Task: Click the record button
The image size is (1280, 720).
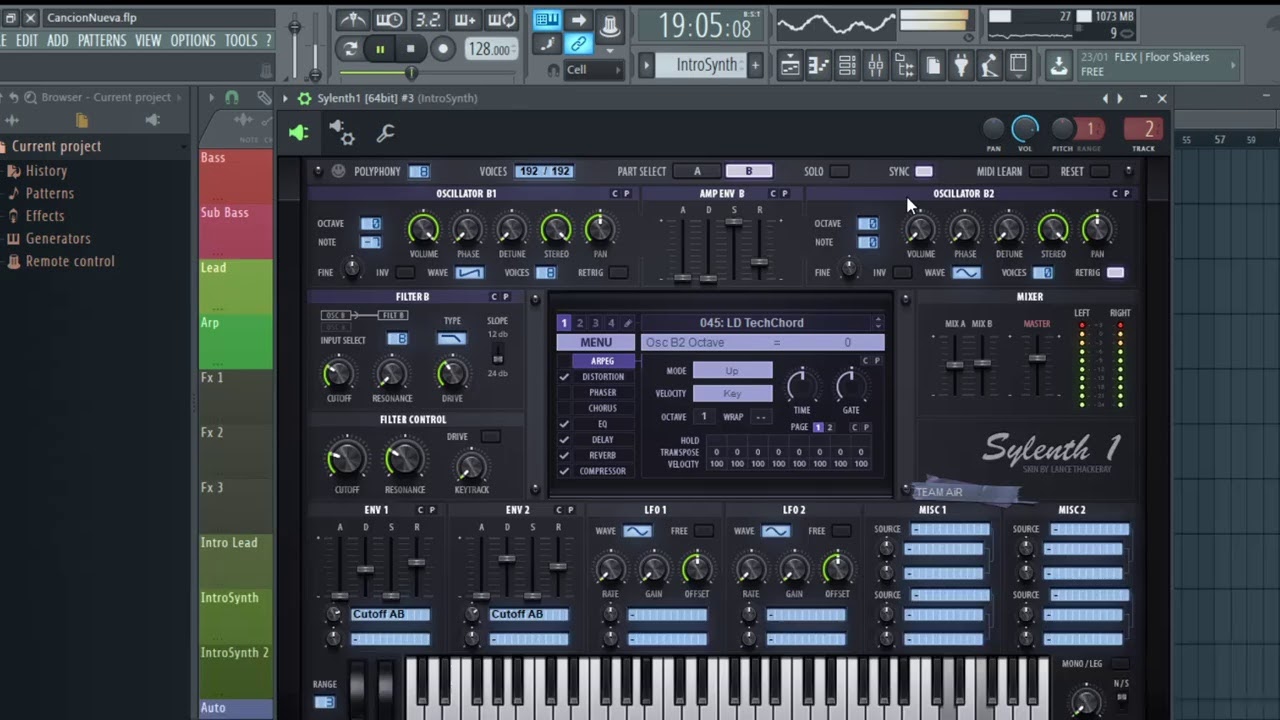Action: pyautogui.click(x=443, y=48)
